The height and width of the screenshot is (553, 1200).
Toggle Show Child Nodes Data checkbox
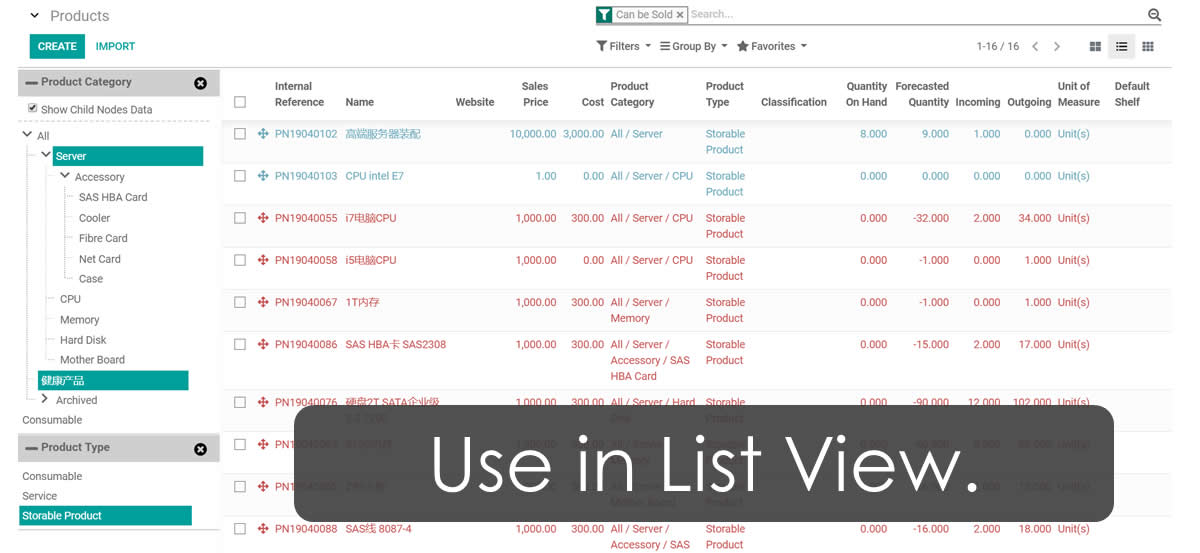pos(33,108)
